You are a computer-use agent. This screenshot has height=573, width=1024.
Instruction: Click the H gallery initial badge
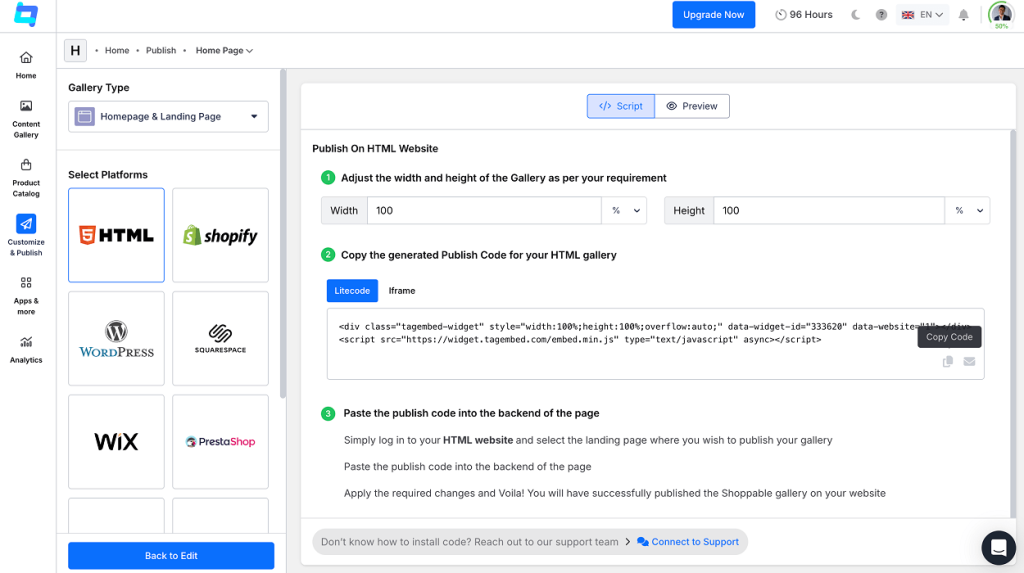pos(75,50)
